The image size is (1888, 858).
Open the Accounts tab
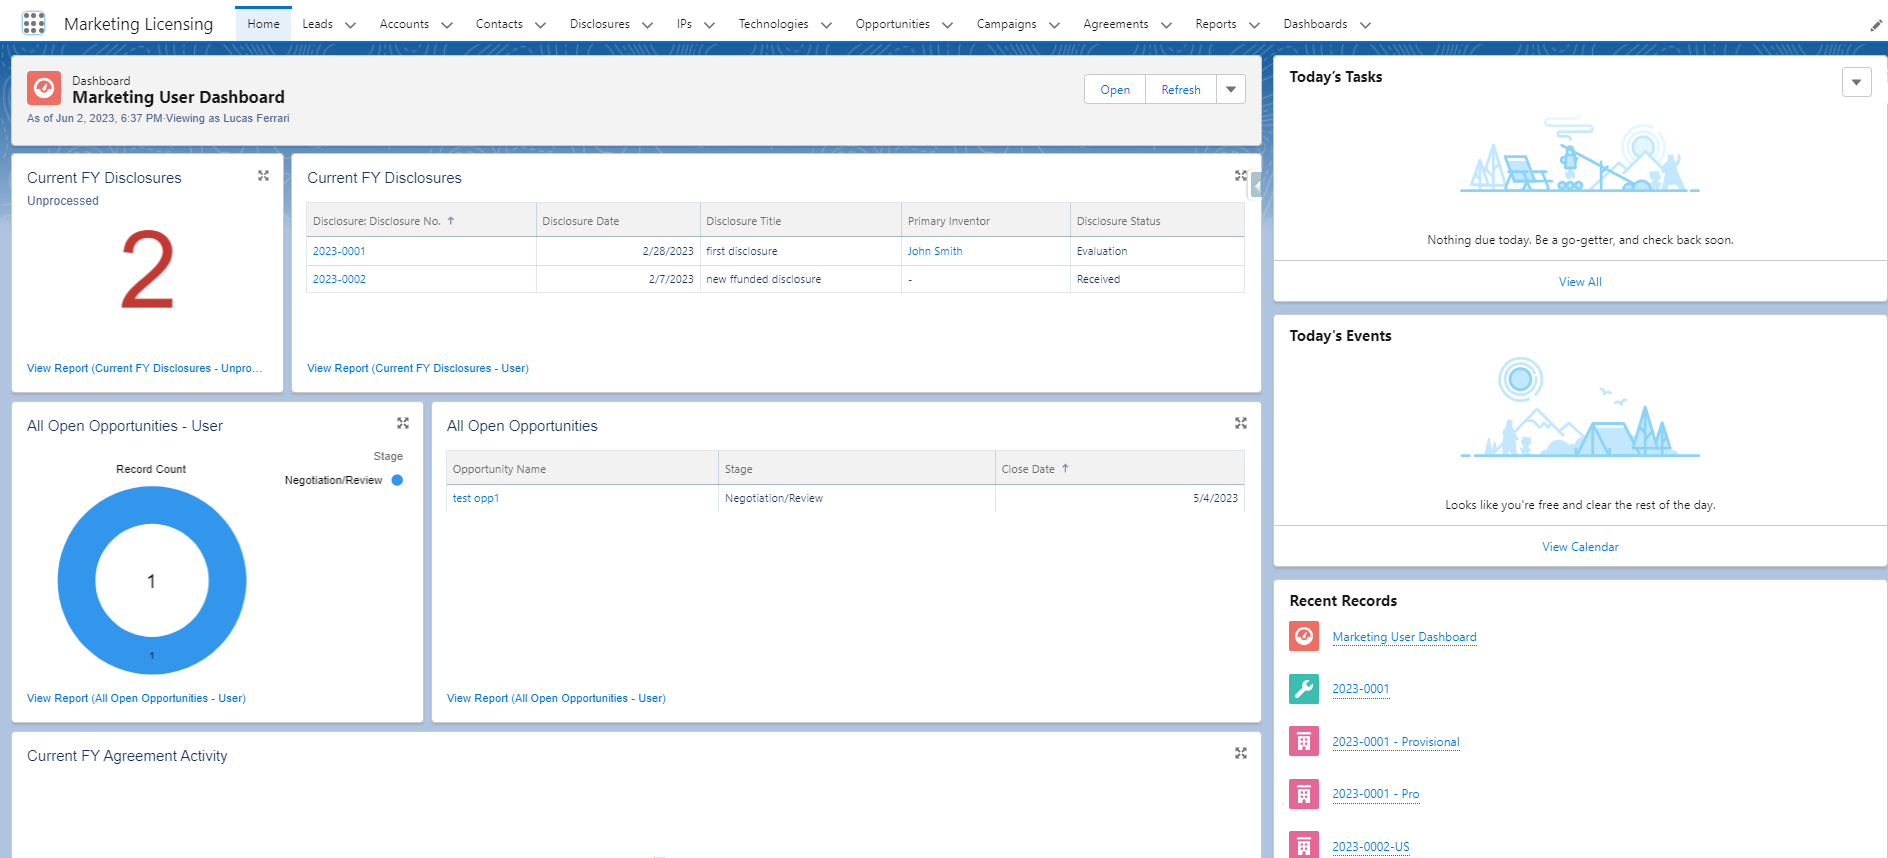coord(404,24)
